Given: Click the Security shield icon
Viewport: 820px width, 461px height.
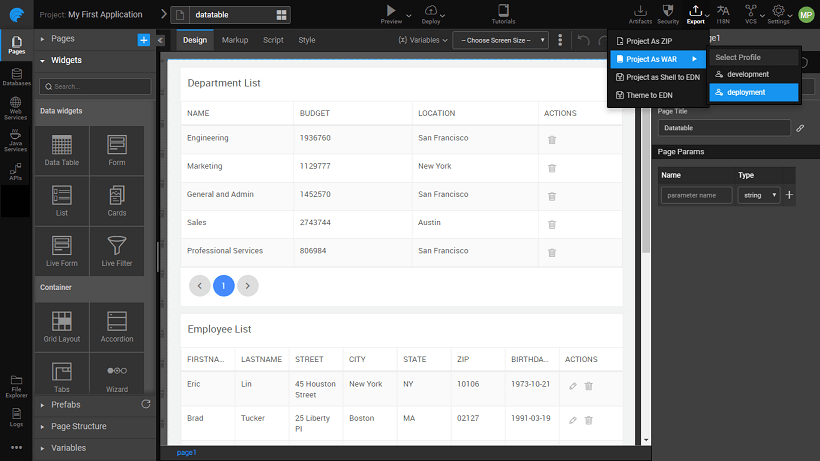Looking at the screenshot, I should 668,13.
